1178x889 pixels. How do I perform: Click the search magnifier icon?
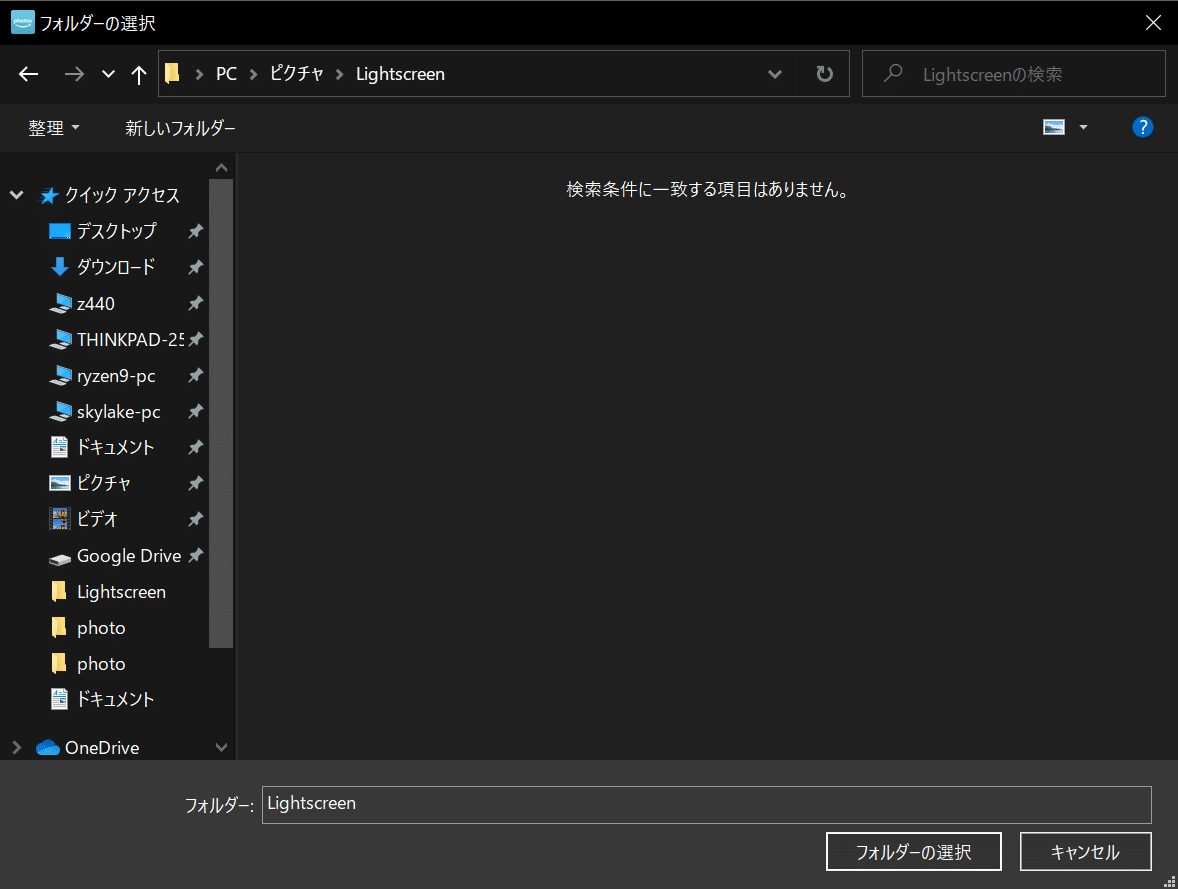click(x=893, y=73)
